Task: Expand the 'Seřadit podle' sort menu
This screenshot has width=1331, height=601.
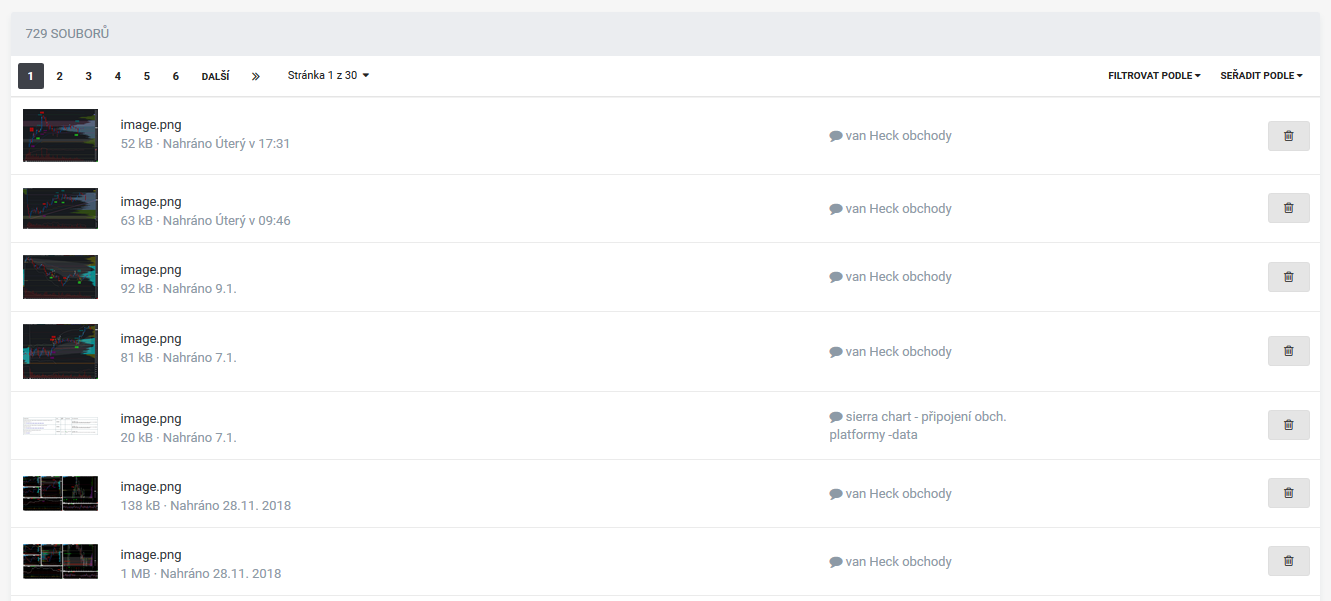Action: point(1261,76)
